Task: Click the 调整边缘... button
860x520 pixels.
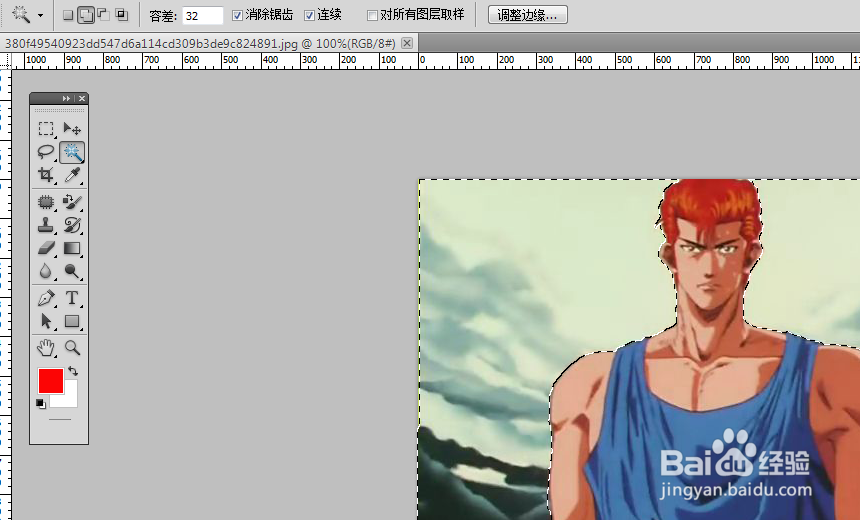Action: (x=528, y=15)
